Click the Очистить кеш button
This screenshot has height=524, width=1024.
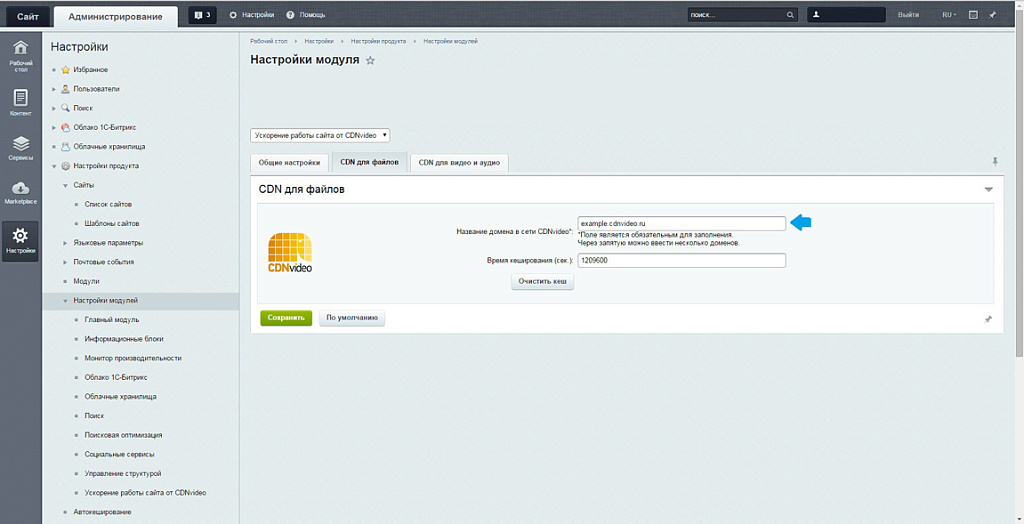544,282
